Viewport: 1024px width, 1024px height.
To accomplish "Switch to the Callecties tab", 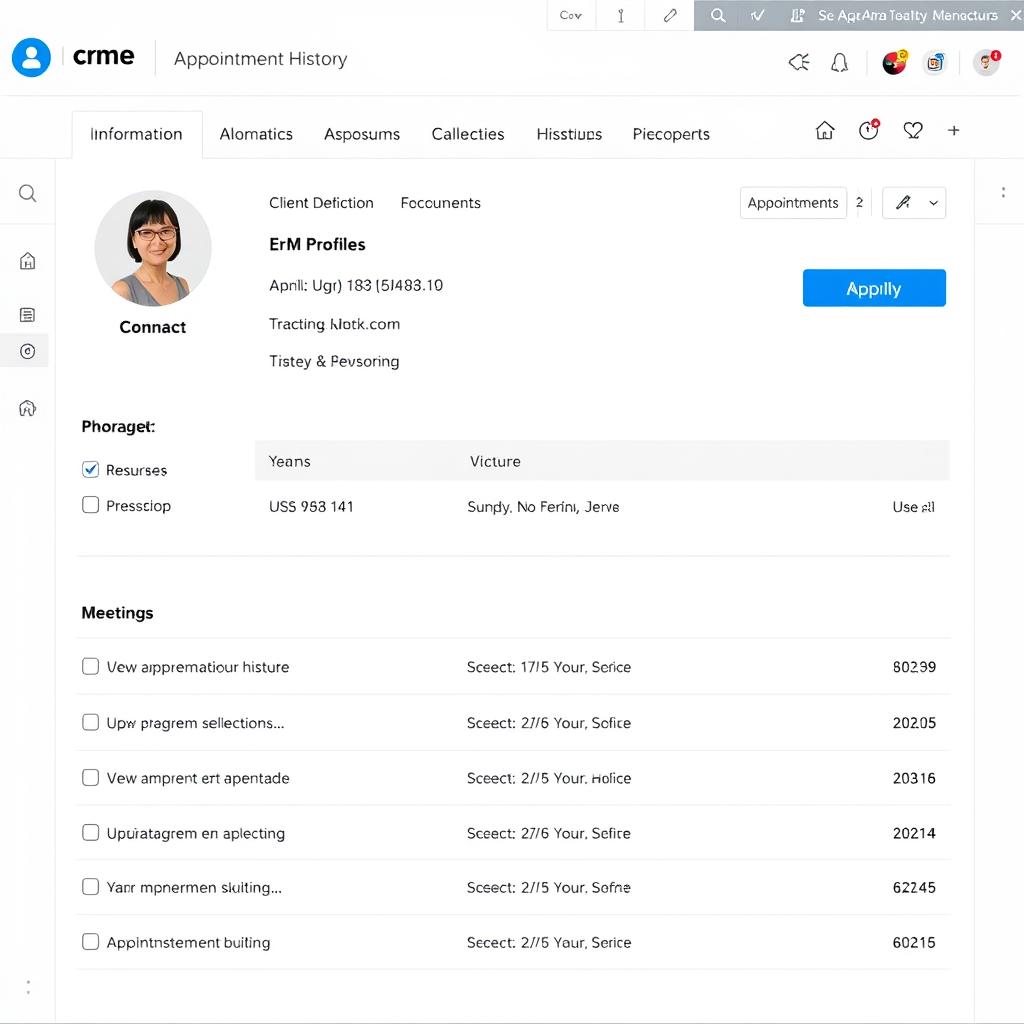I will pos(468,134).
